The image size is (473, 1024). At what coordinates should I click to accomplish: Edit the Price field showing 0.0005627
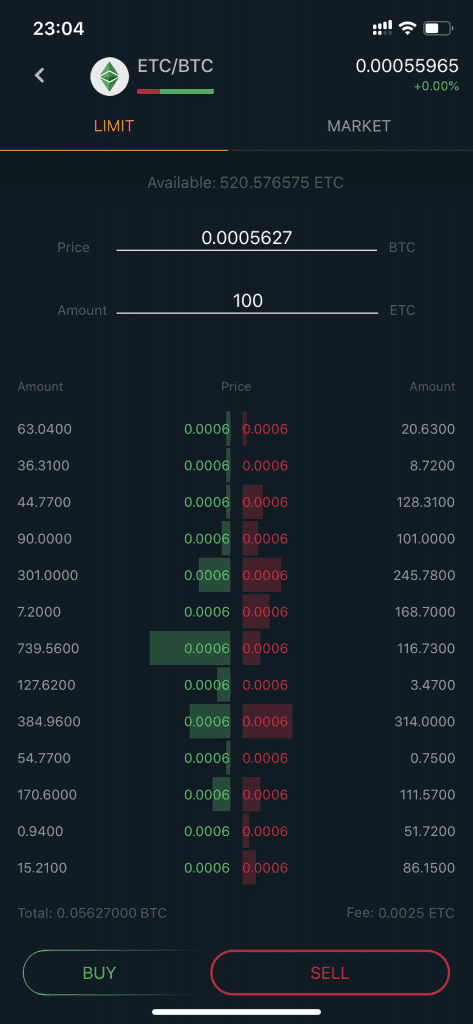tap(247, 238)
